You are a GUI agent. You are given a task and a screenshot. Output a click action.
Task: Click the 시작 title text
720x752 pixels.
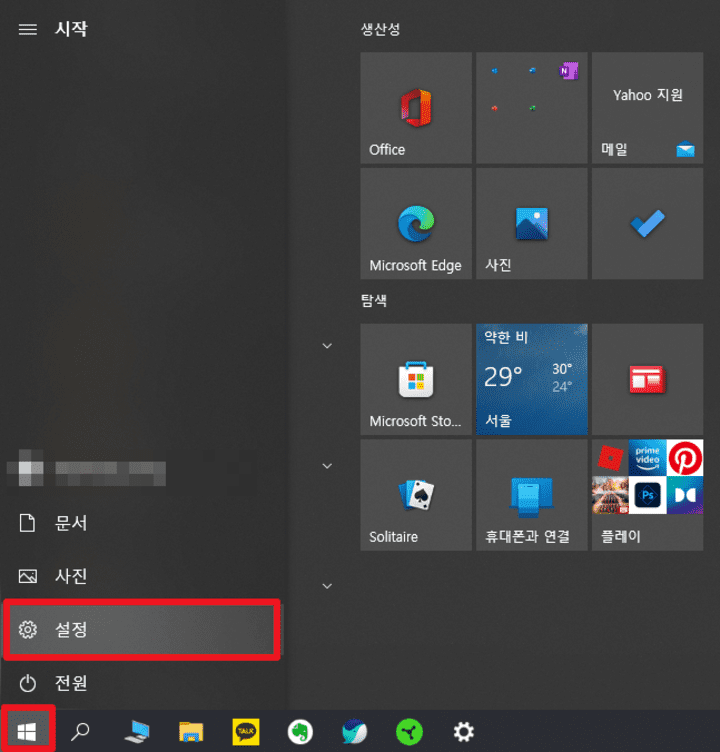(x=71, y=29)
